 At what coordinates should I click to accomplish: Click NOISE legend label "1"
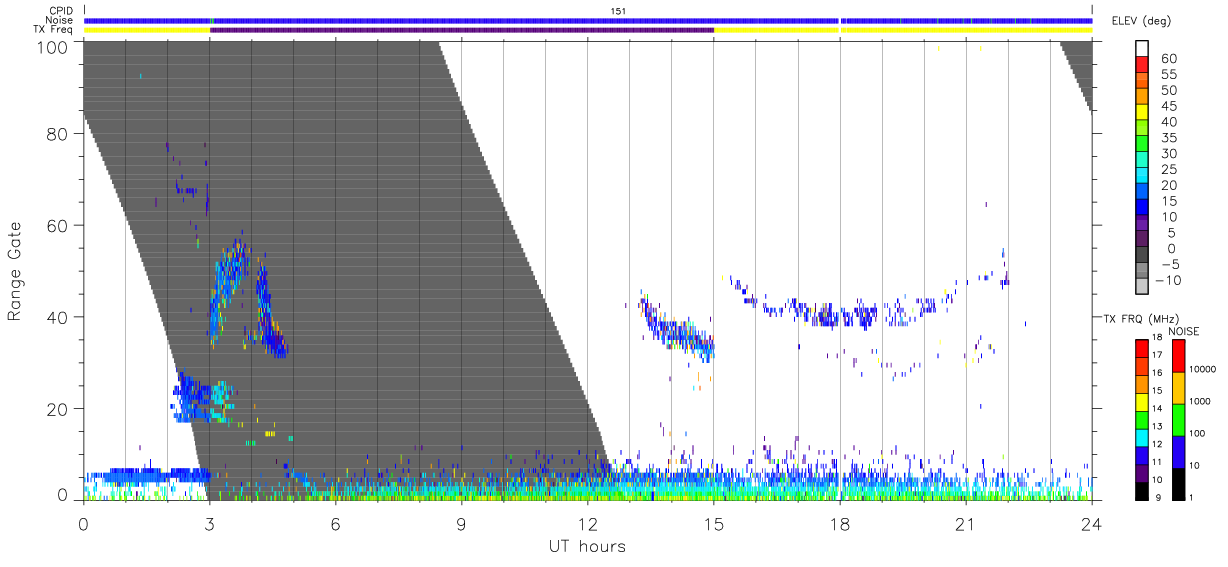(x=1193, y=497)
